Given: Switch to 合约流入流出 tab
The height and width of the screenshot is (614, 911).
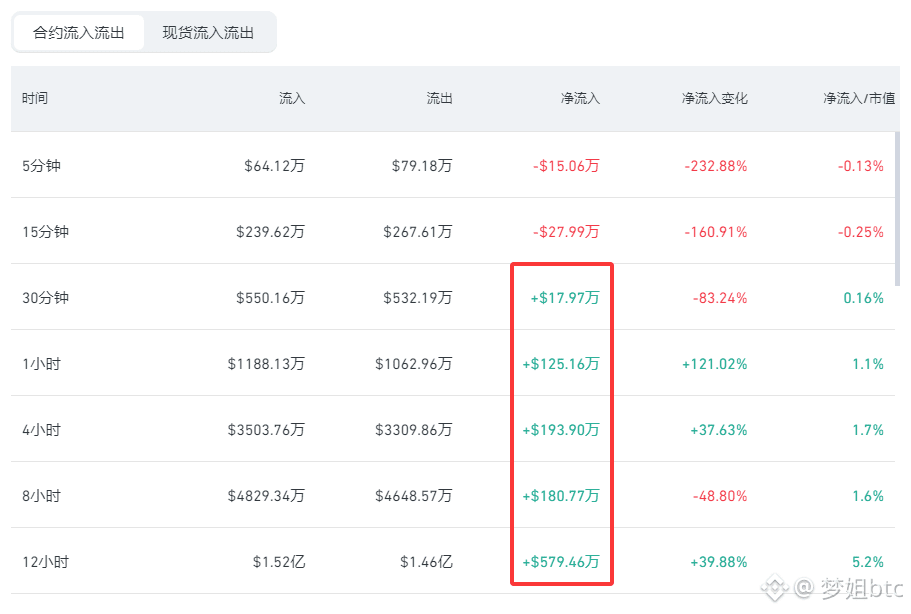Looking at the screenshot, I should 78,33.
